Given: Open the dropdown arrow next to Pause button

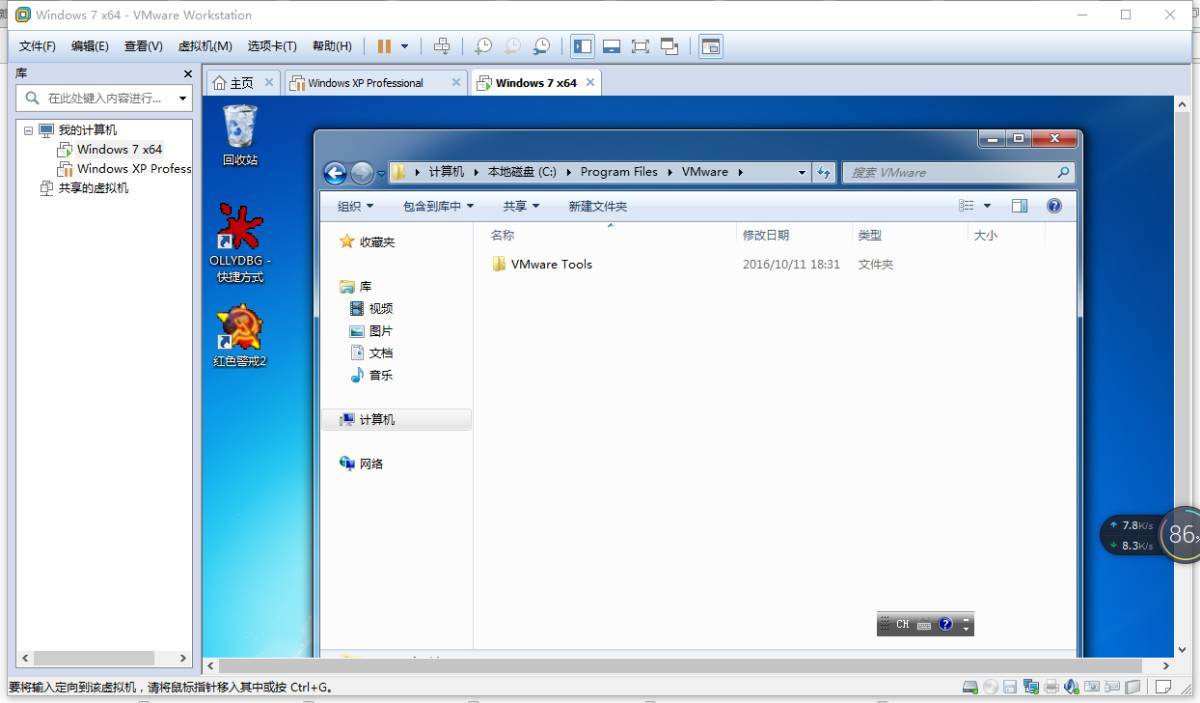Looking at the screenshot, I should [x=404, y=46].
